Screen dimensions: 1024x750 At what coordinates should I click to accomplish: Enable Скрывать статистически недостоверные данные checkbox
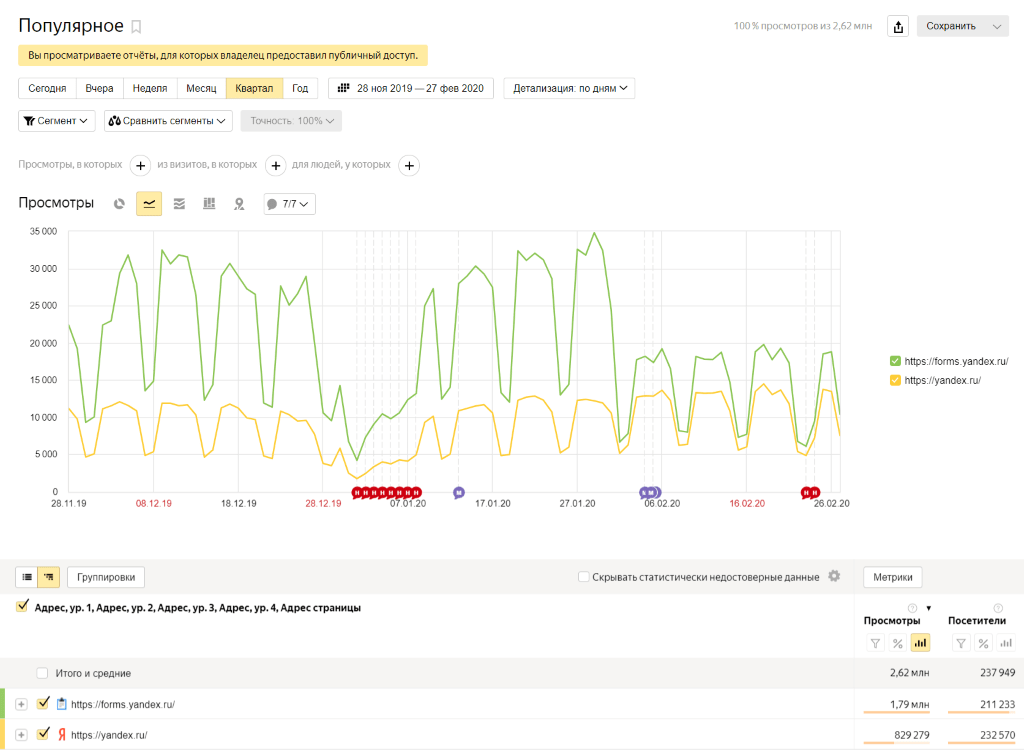(x=584, y=577)
